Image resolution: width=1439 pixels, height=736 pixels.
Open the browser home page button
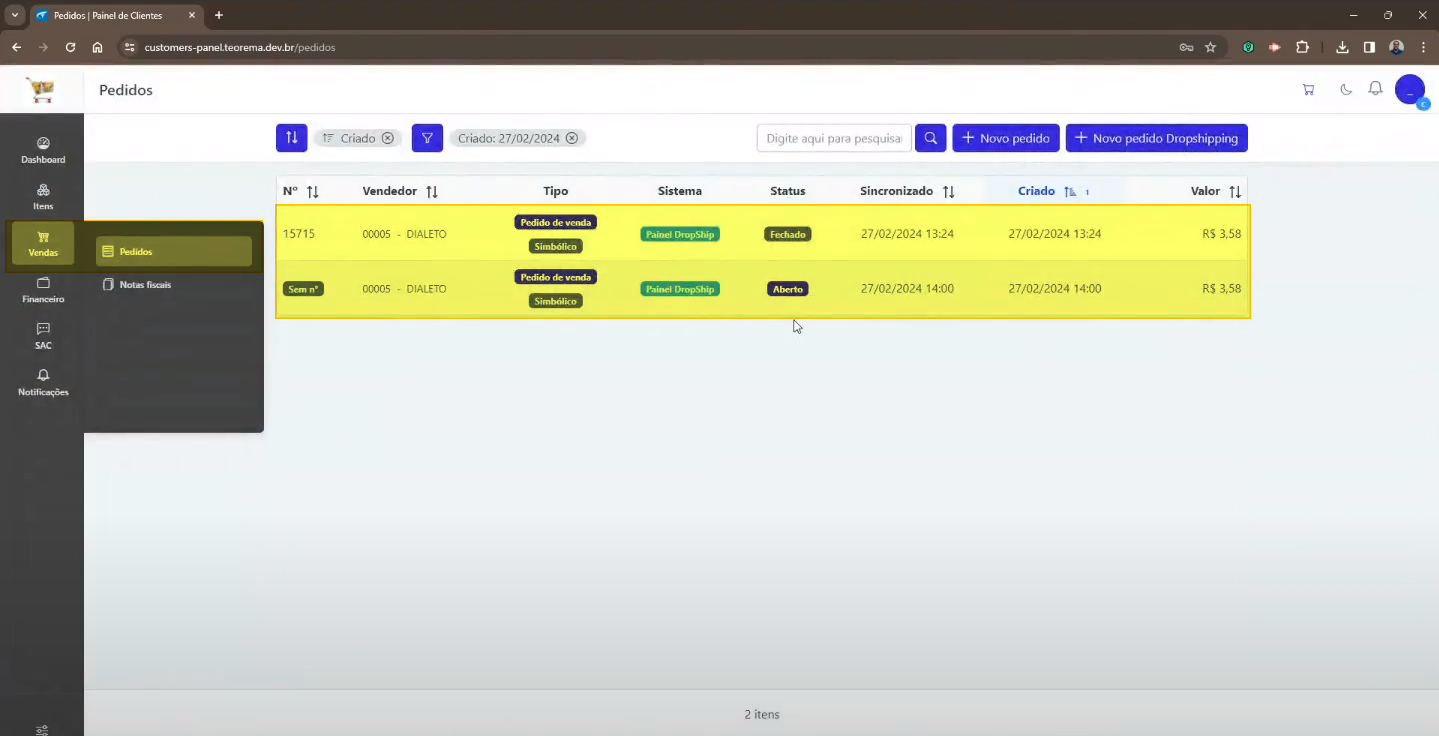[97, 47]
